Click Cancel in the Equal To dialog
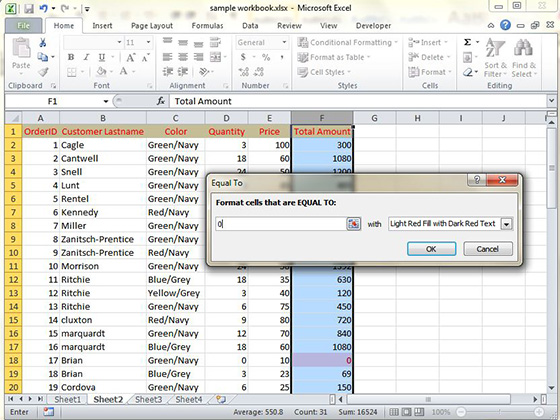The image size is (560, 420). (488, 249)
